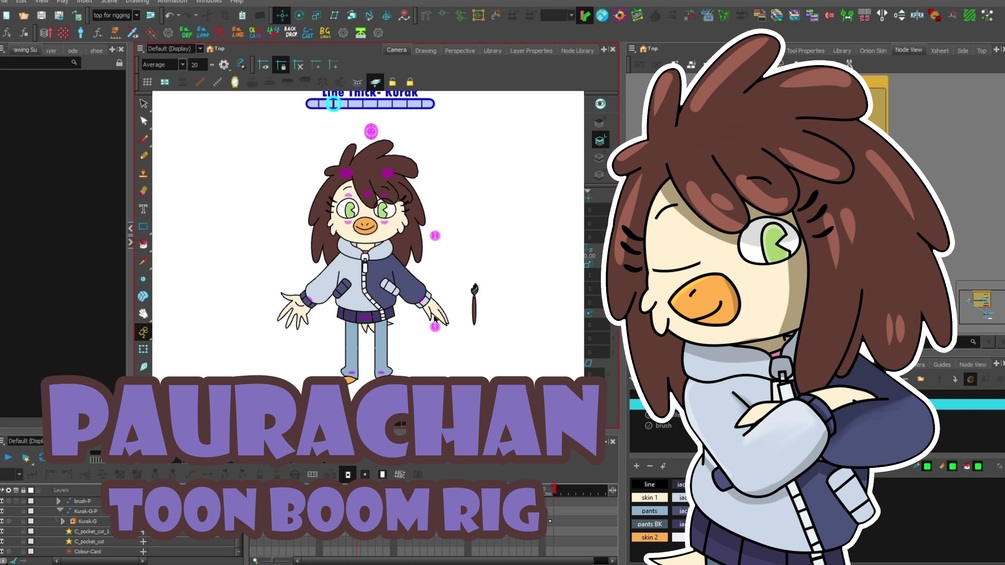Click the Back Drop script icon
Screen dimensions: 1005x565
(x=290, y=32)
